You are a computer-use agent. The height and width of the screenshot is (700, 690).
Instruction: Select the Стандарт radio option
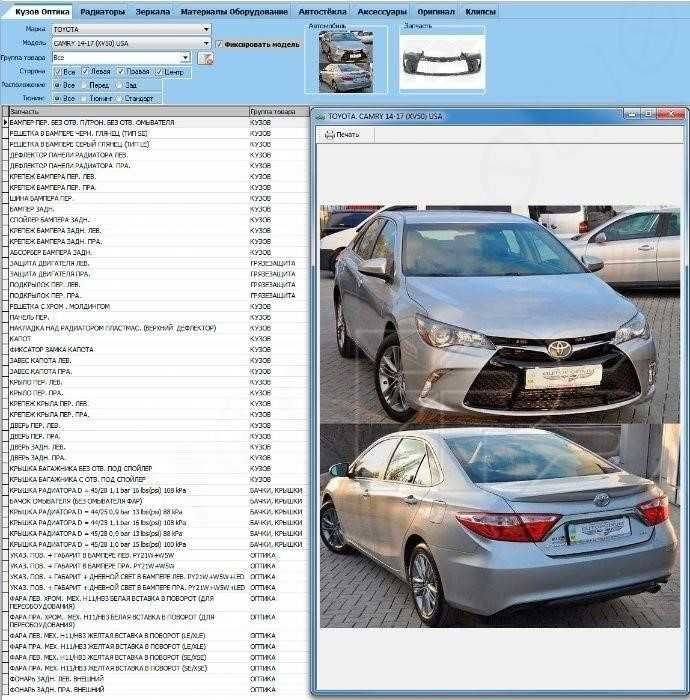[119, 99]
